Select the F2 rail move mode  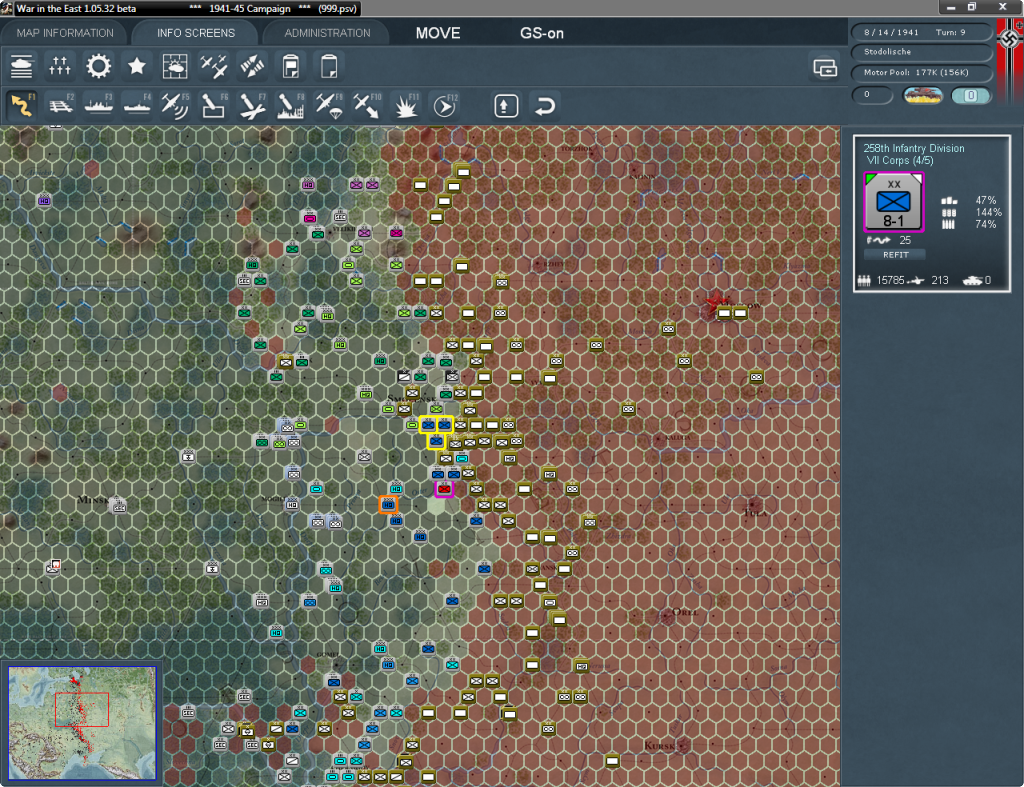[61, 105]
